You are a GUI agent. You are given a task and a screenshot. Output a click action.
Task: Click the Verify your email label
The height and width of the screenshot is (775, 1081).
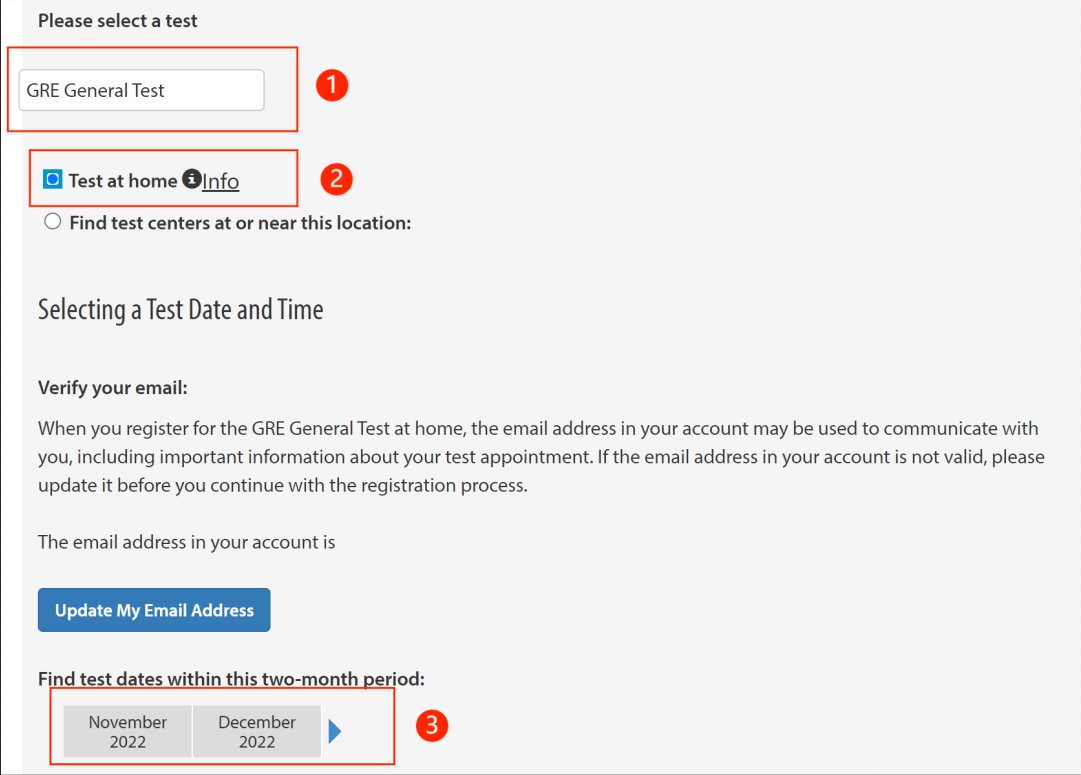pyautogui.click(x=112, y=388)
